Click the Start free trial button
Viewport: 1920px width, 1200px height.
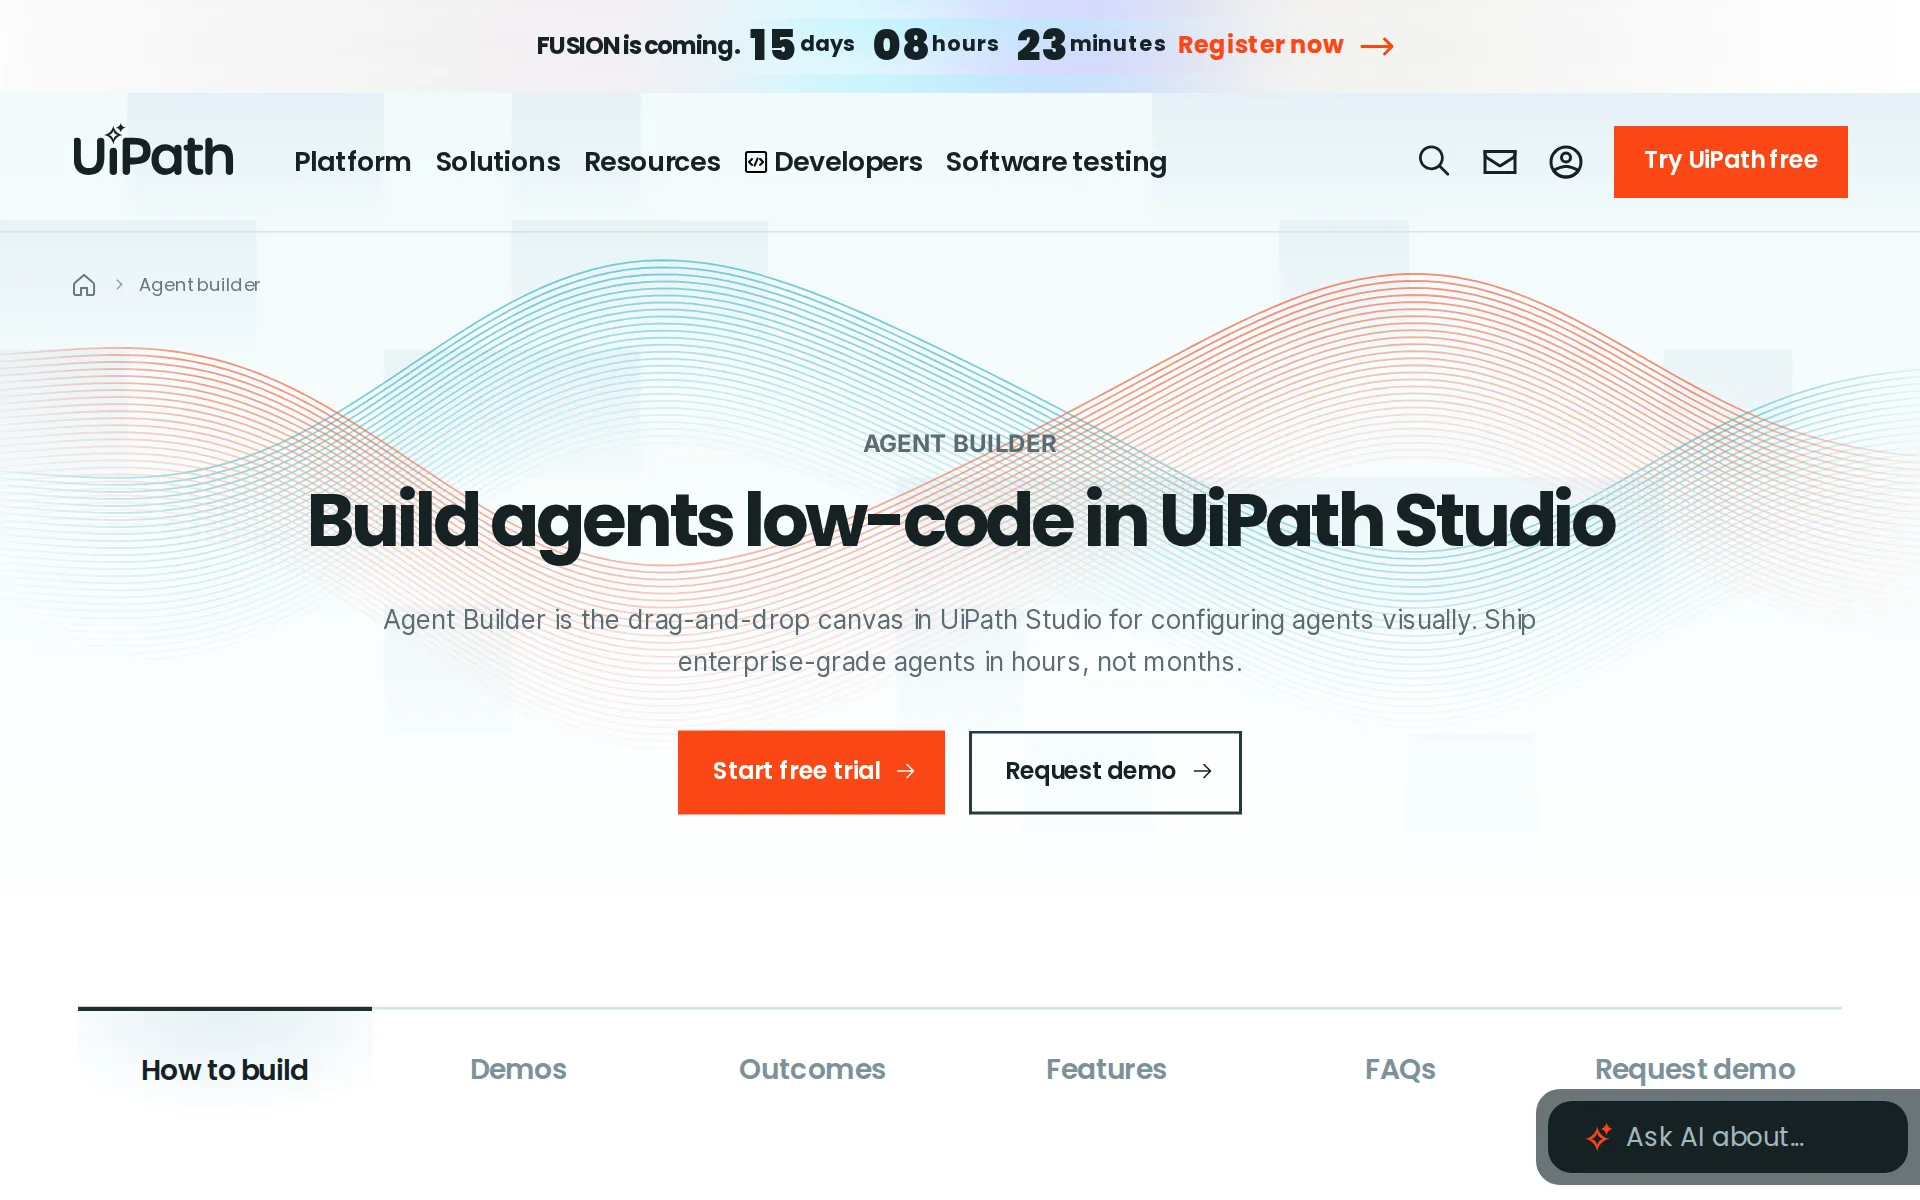click(x=811, y=772)
